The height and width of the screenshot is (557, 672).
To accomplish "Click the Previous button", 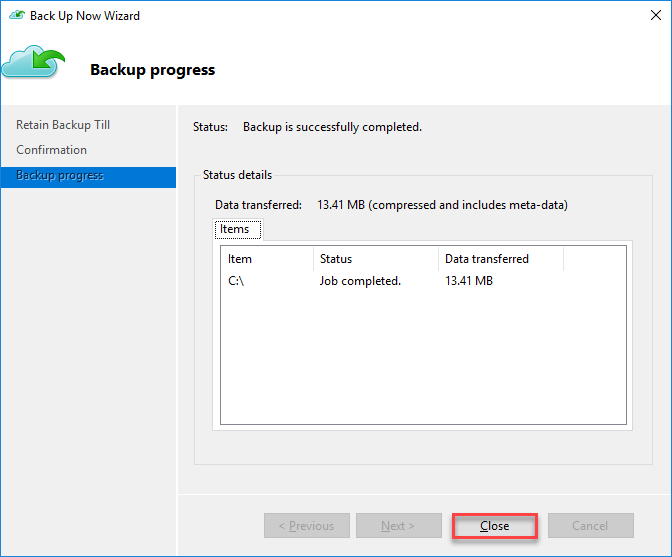I will 306,526.
